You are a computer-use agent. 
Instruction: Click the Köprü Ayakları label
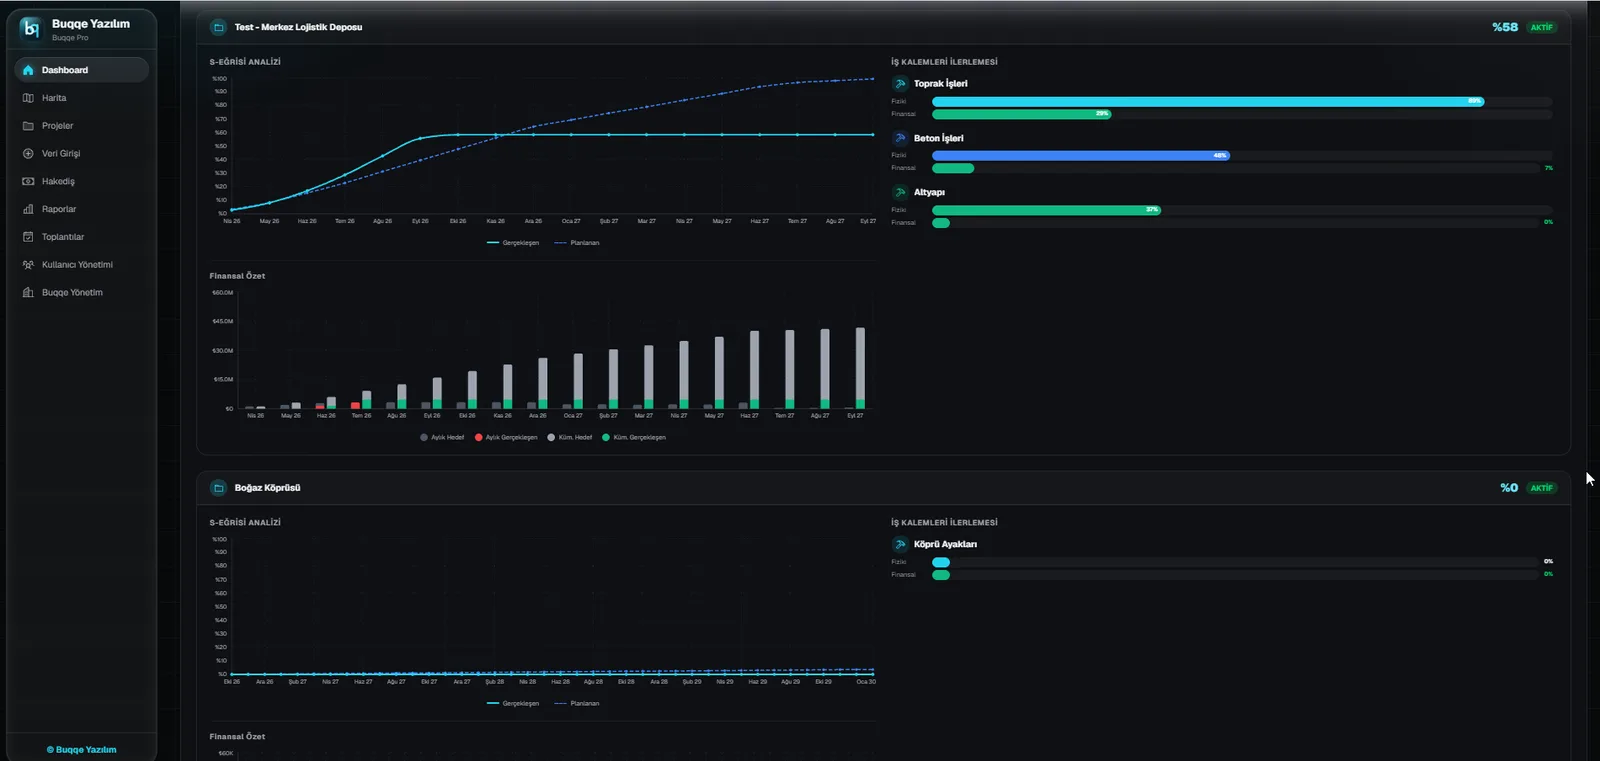click(945, 544)
